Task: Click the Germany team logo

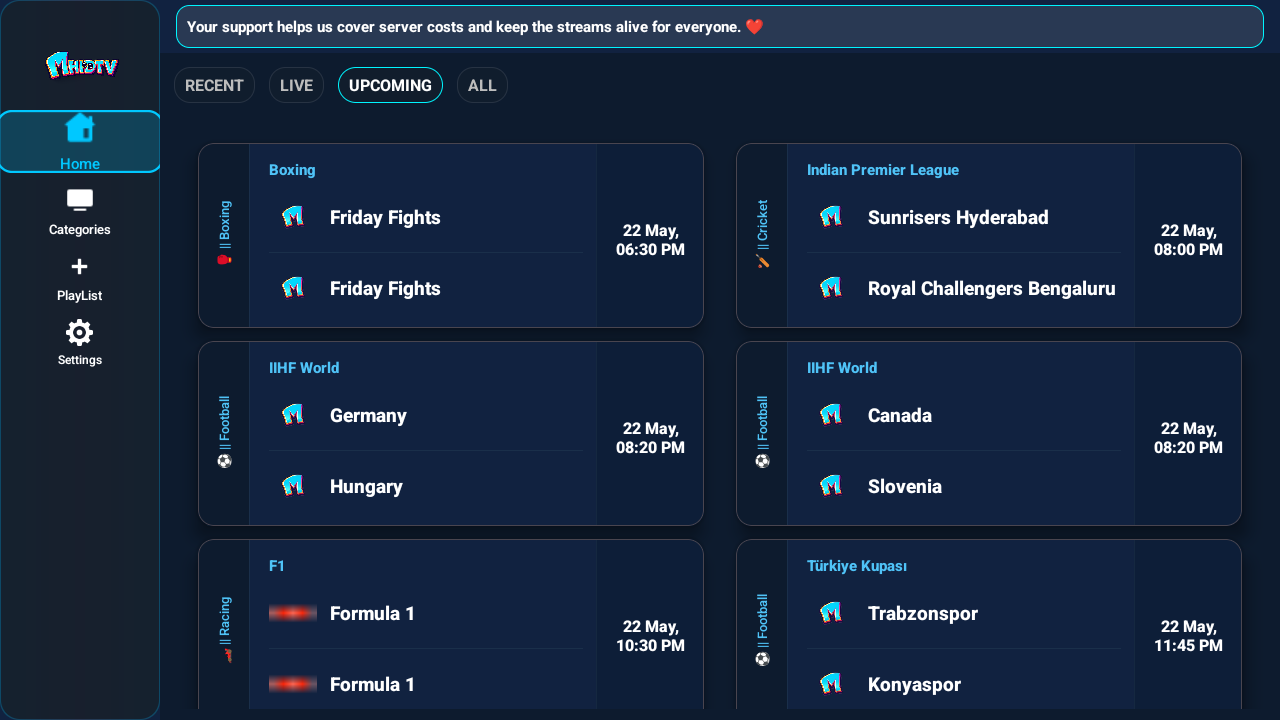Action: tap(293, 415)
